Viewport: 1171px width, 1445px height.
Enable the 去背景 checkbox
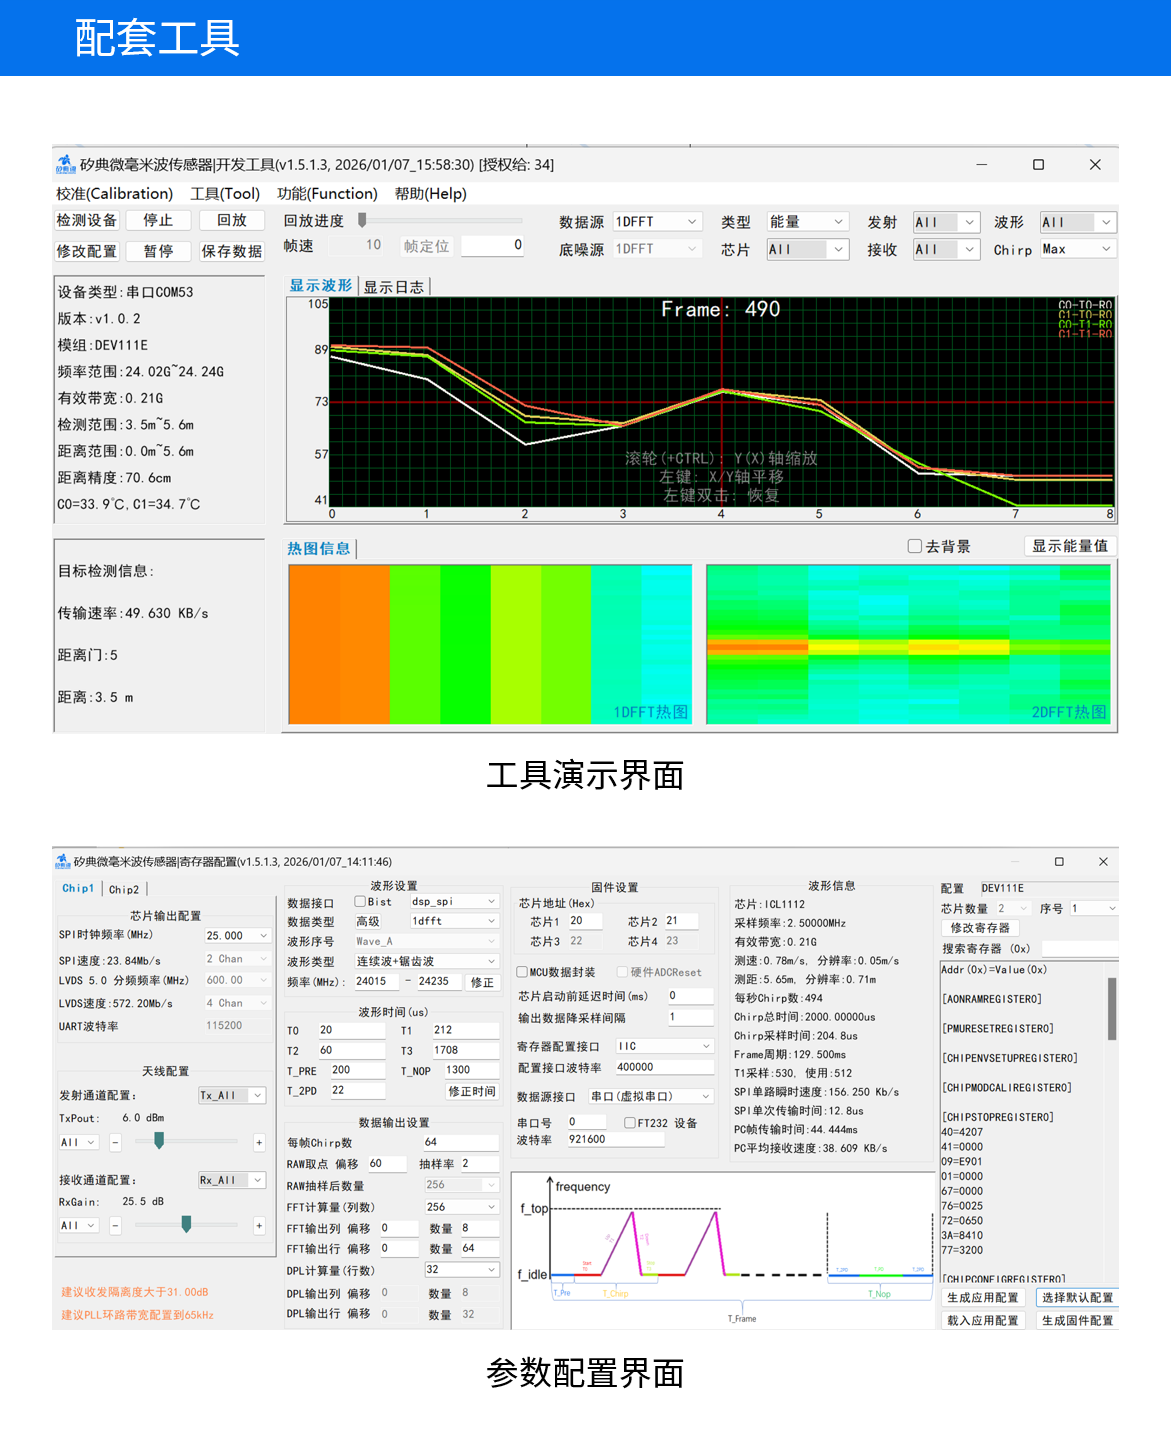pos(914,546)
